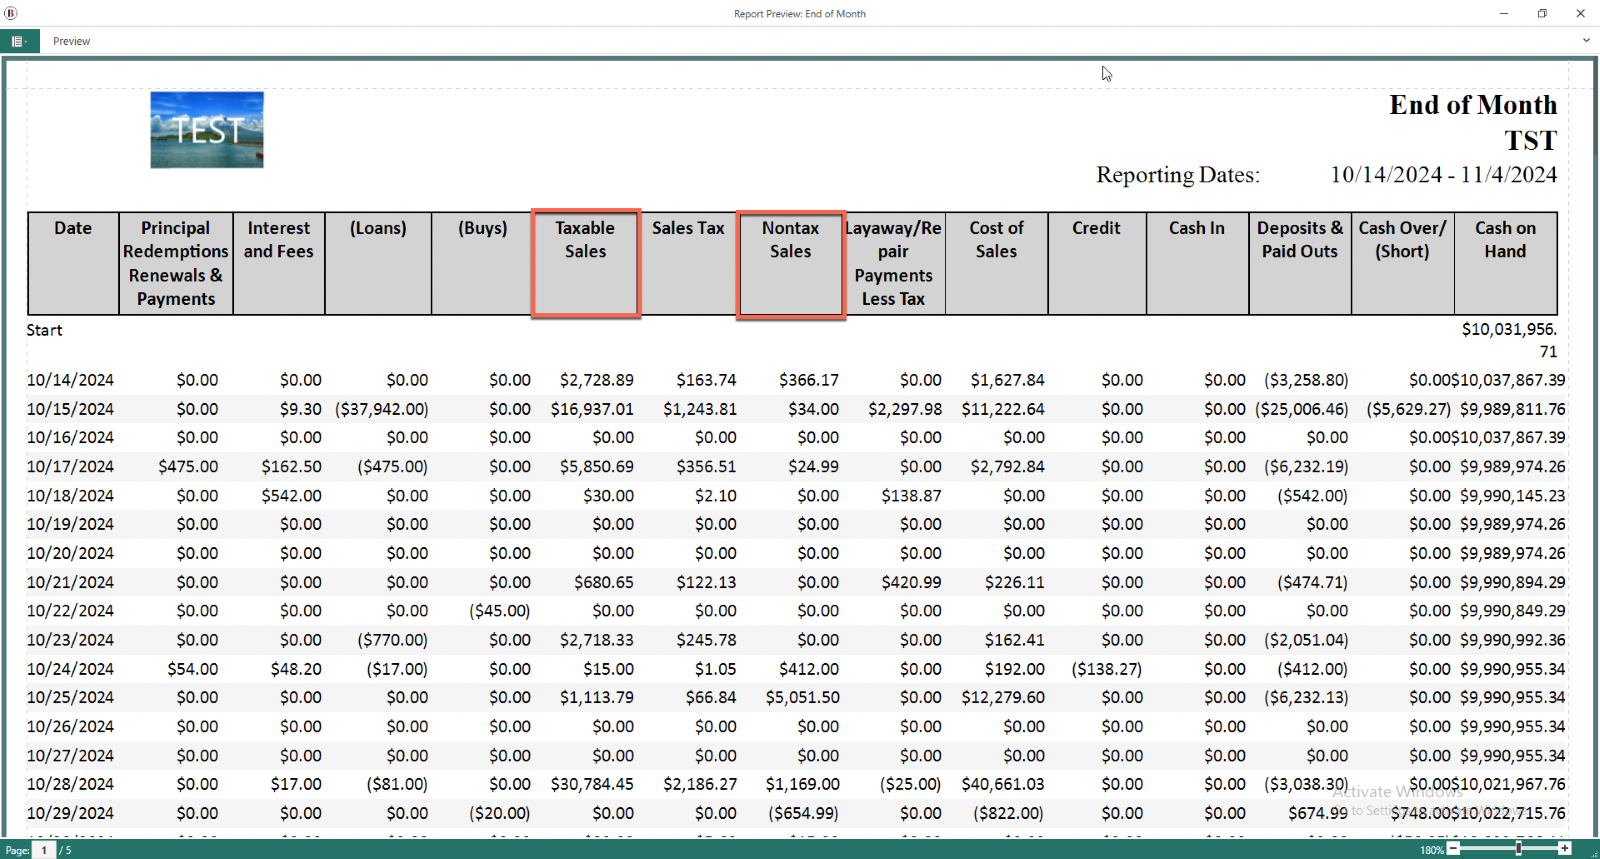Zoom out with the minus button

click(1454, 849)
